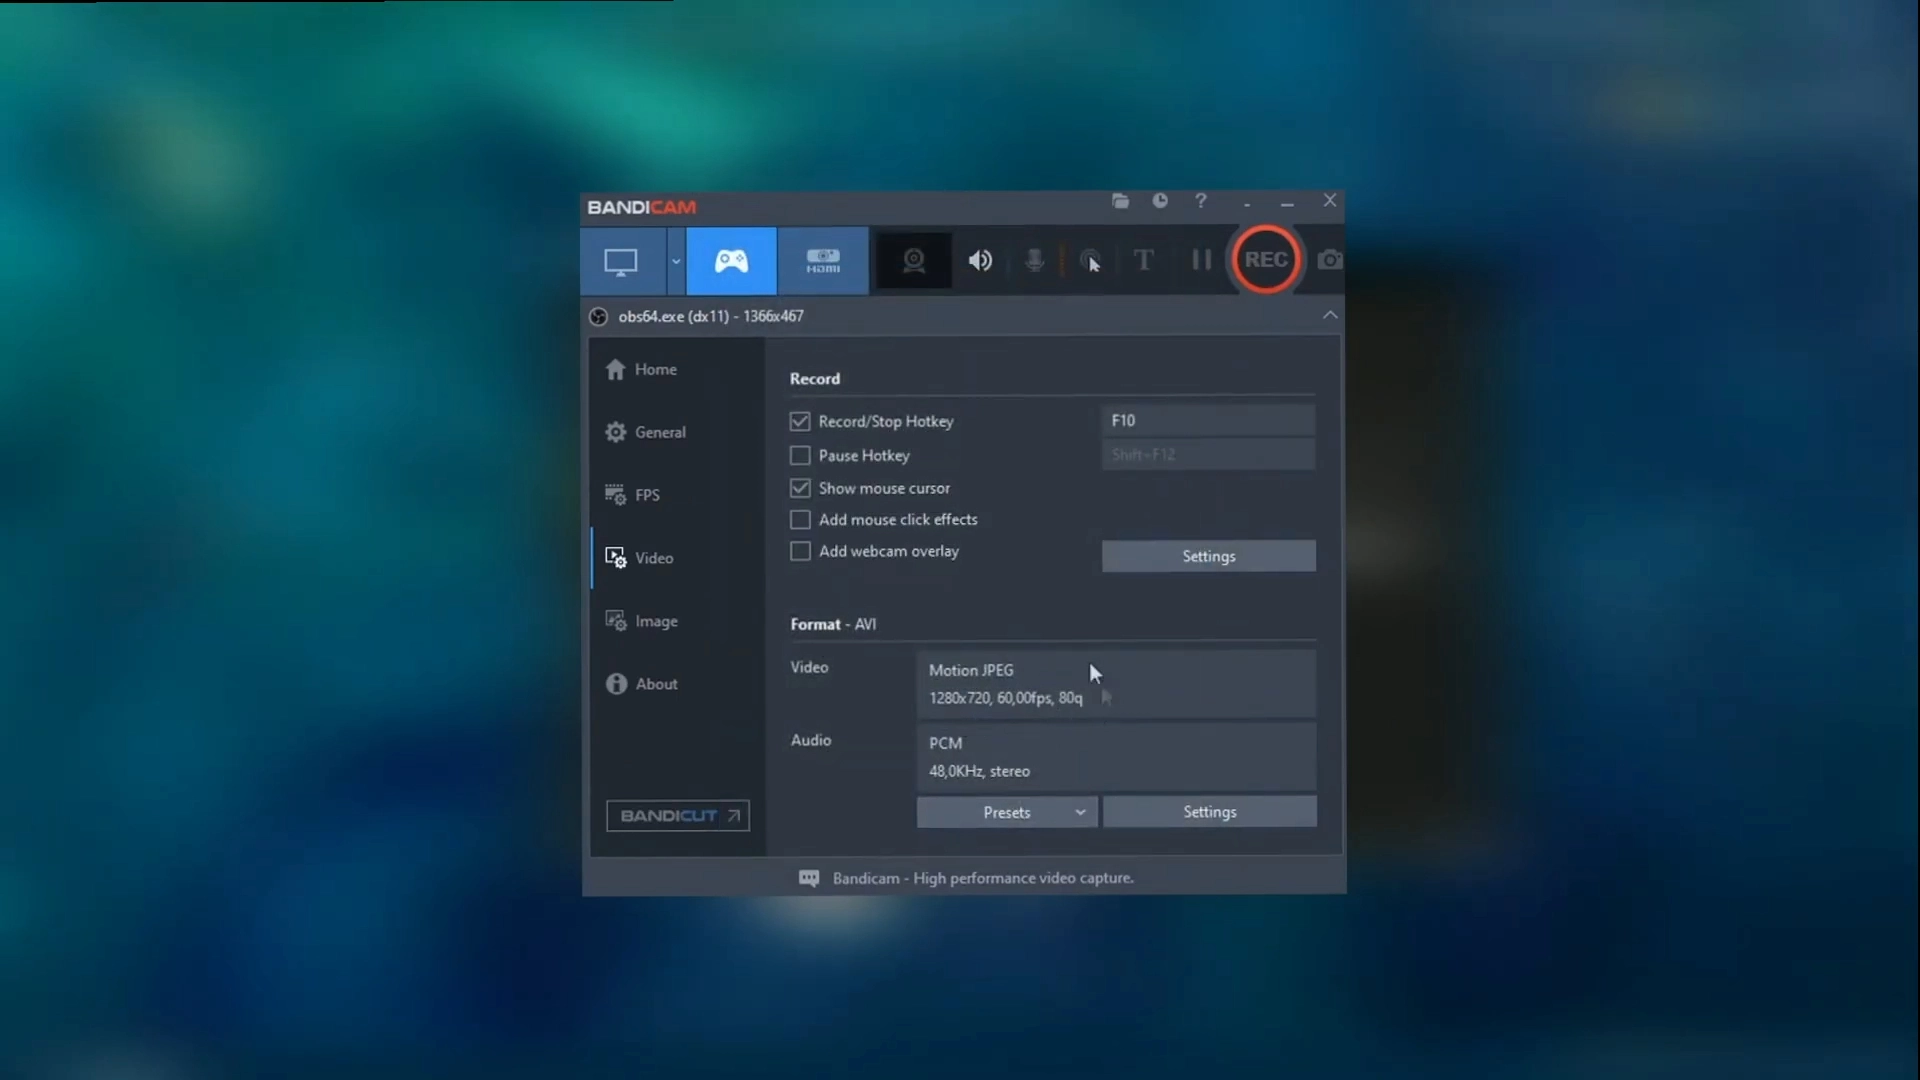Enable Add mouse click effects
The image size is (1920, 1080).
[800, 520]
